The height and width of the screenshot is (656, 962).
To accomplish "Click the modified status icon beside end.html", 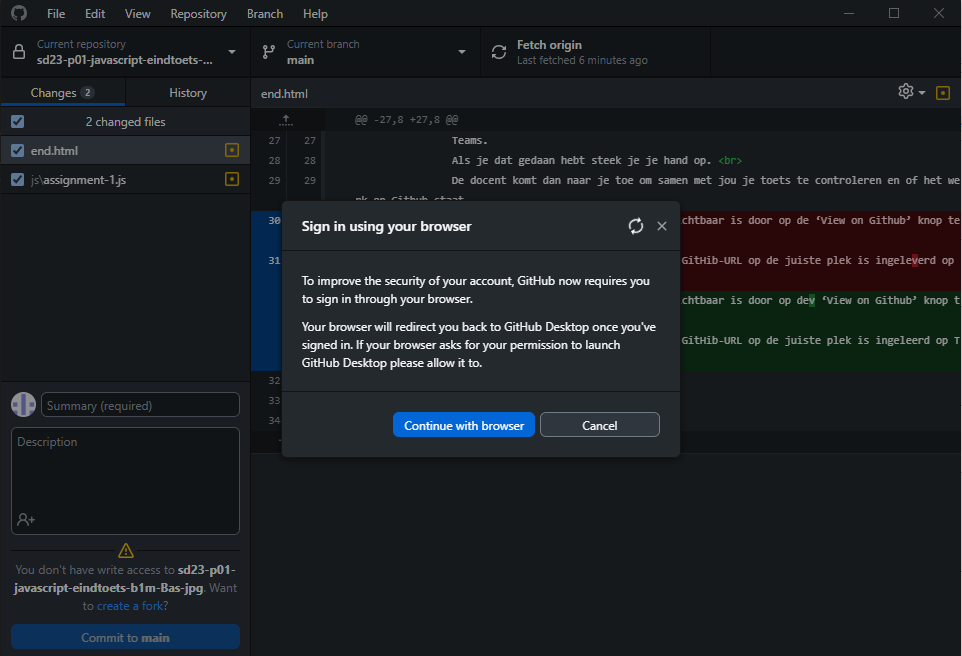I will click(232, 150).
